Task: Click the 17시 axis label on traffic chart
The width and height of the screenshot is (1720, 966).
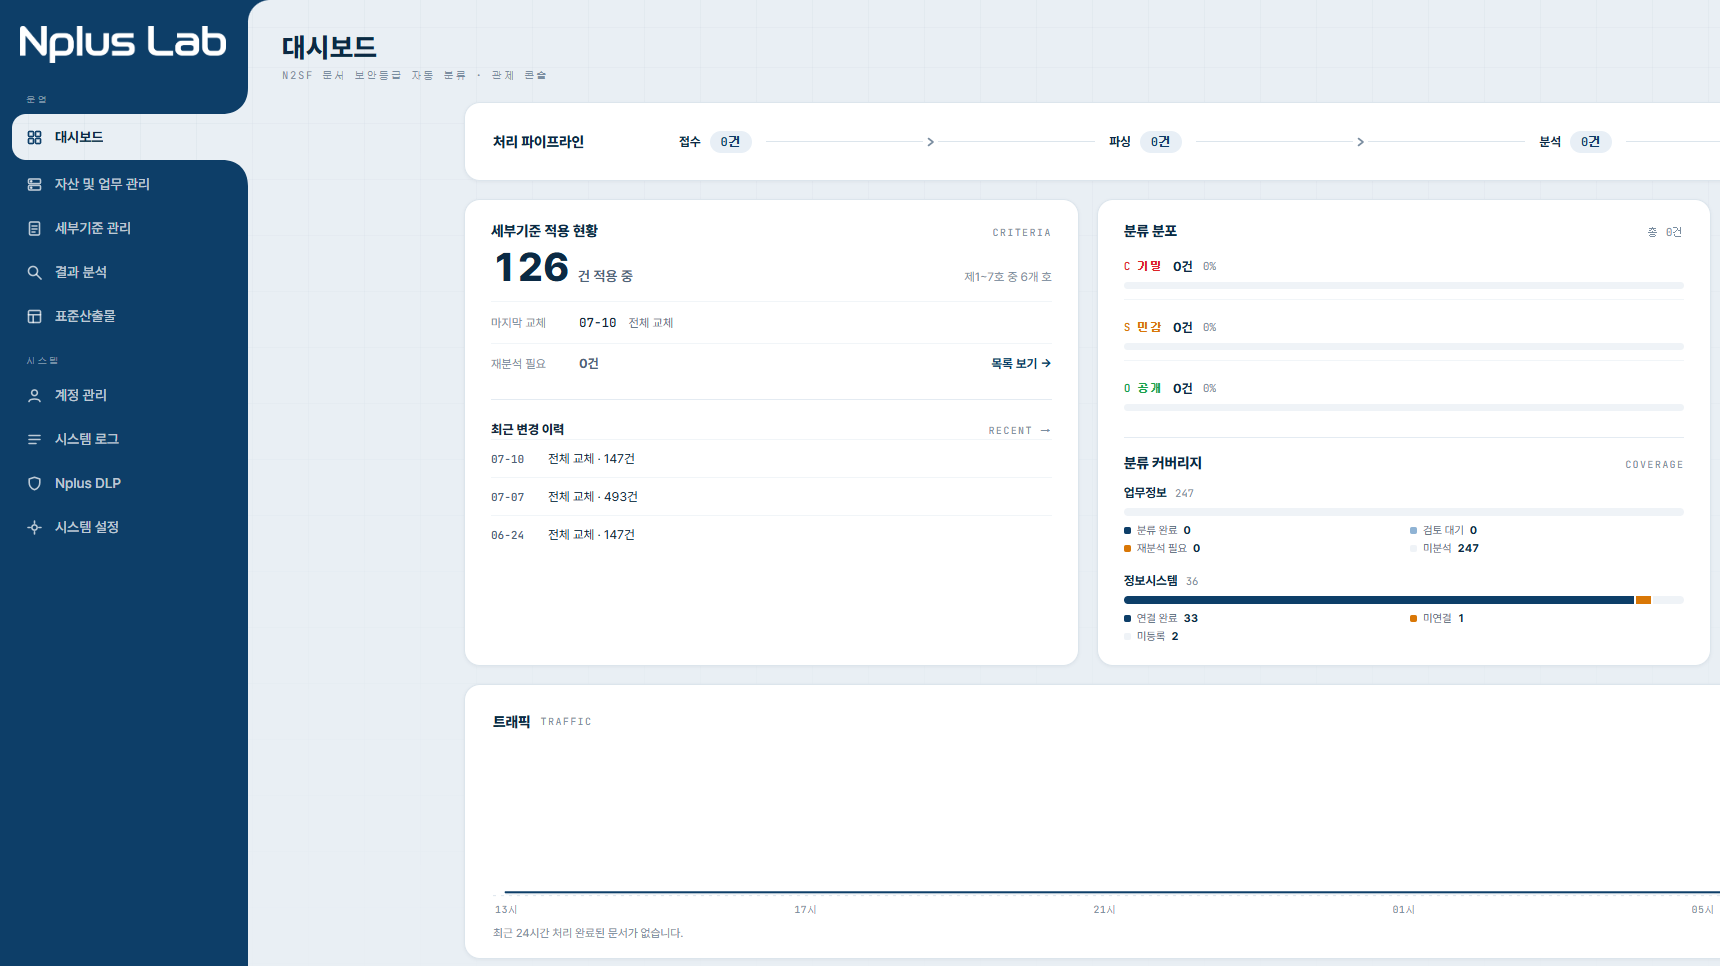Action: 805,910
